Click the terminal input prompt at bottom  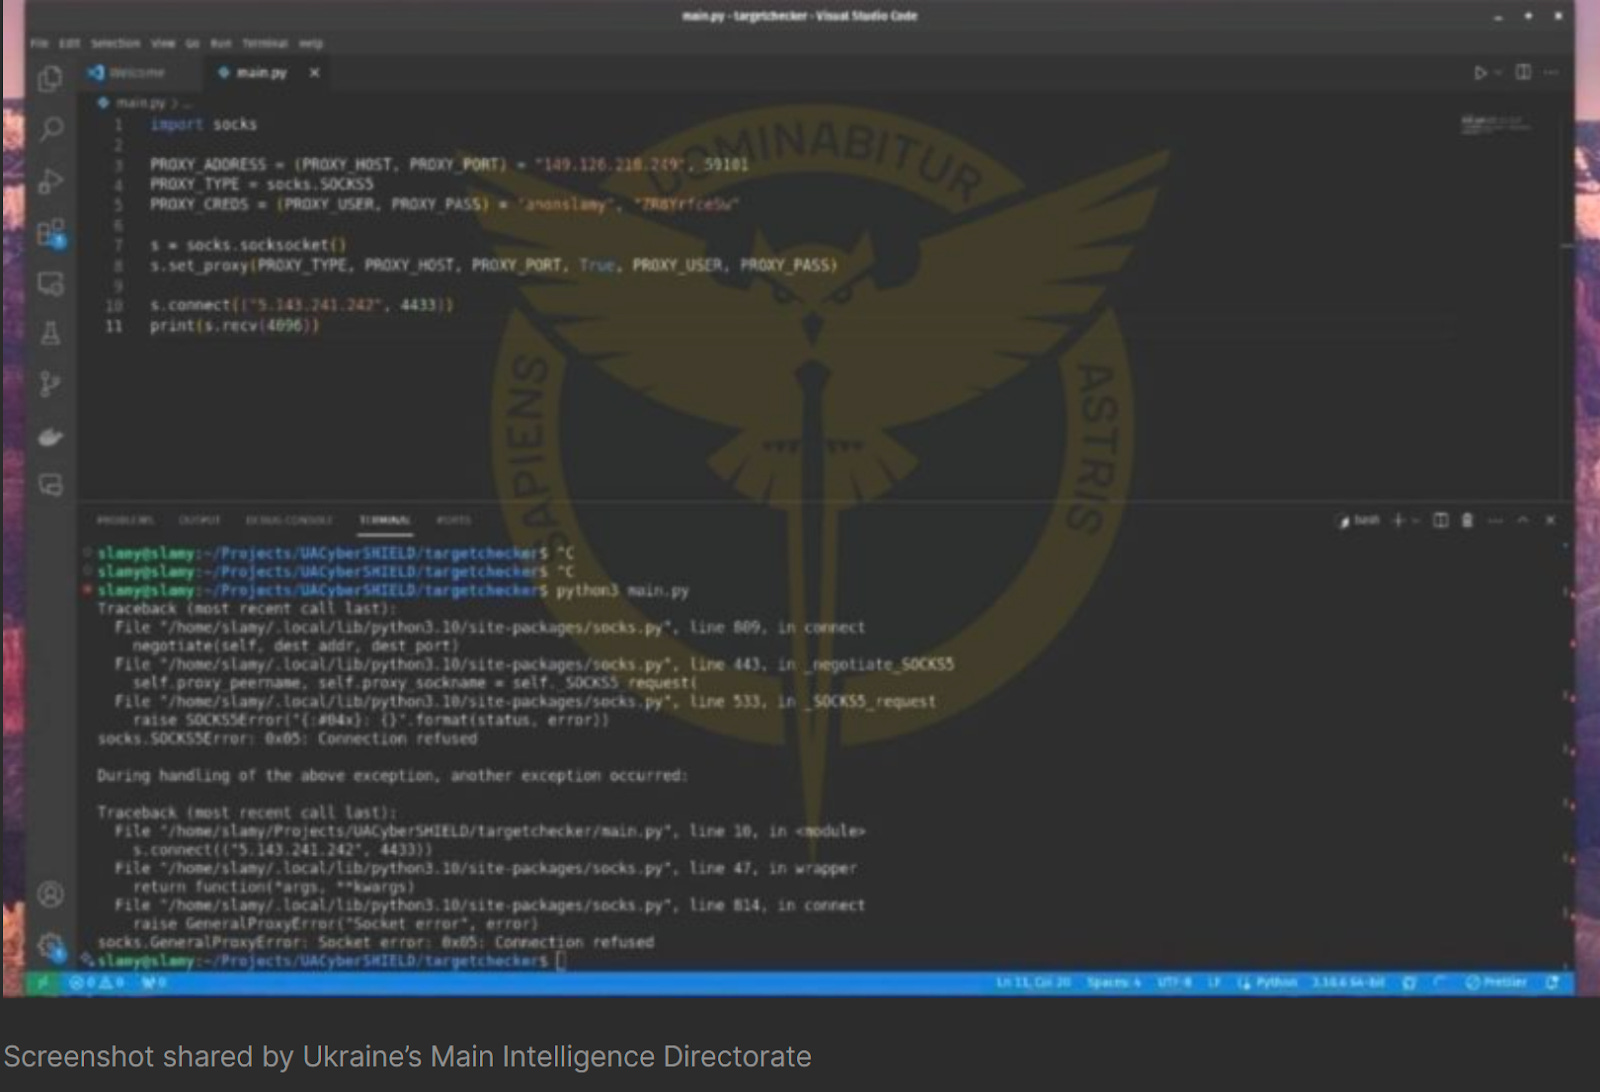561,961
